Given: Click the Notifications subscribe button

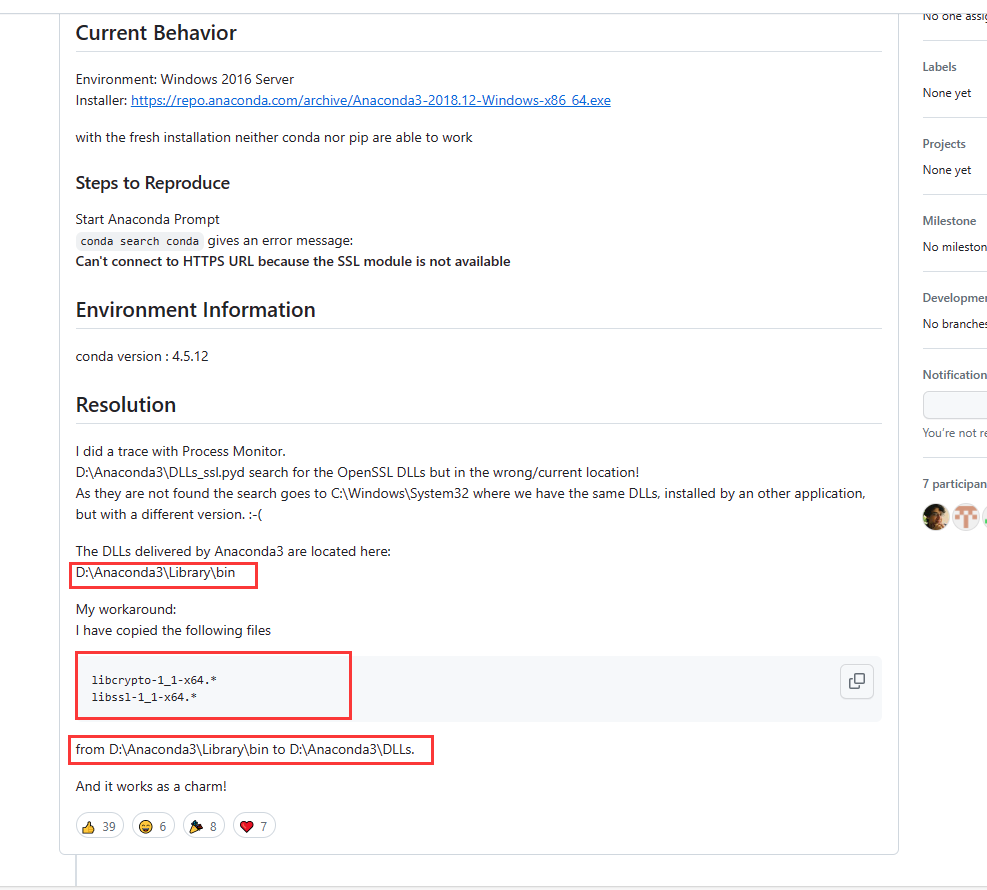Looking at the screenshot, I should tap(955, 405).
